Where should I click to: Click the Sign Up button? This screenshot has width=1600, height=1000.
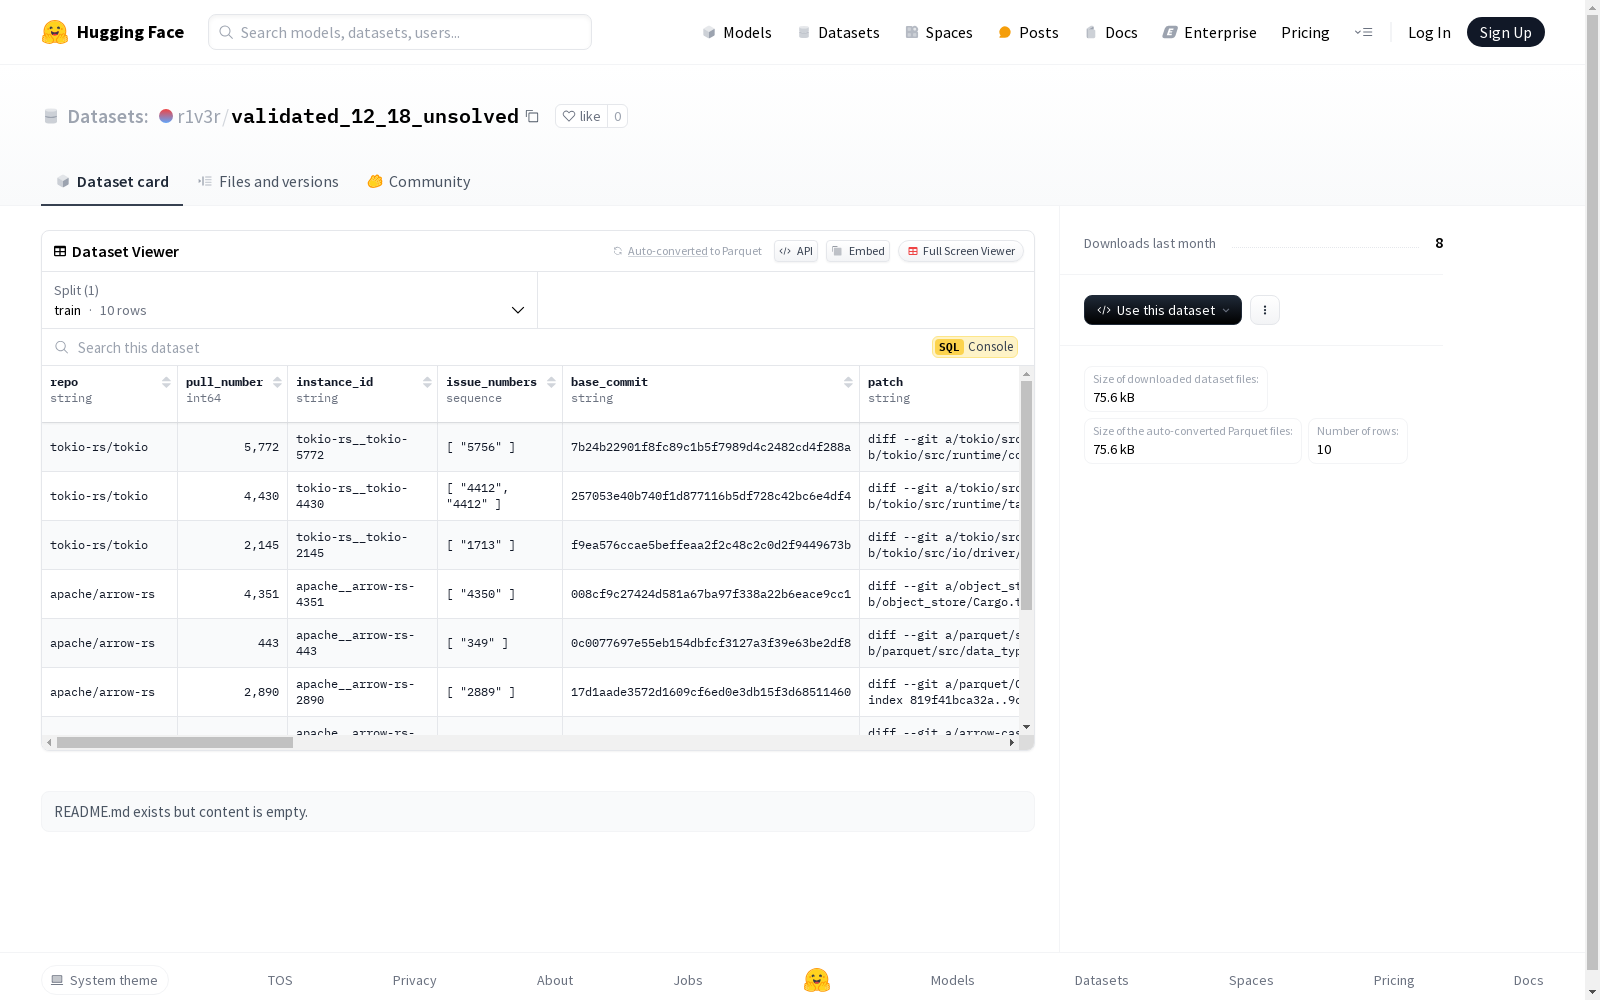click(1505, 32)
